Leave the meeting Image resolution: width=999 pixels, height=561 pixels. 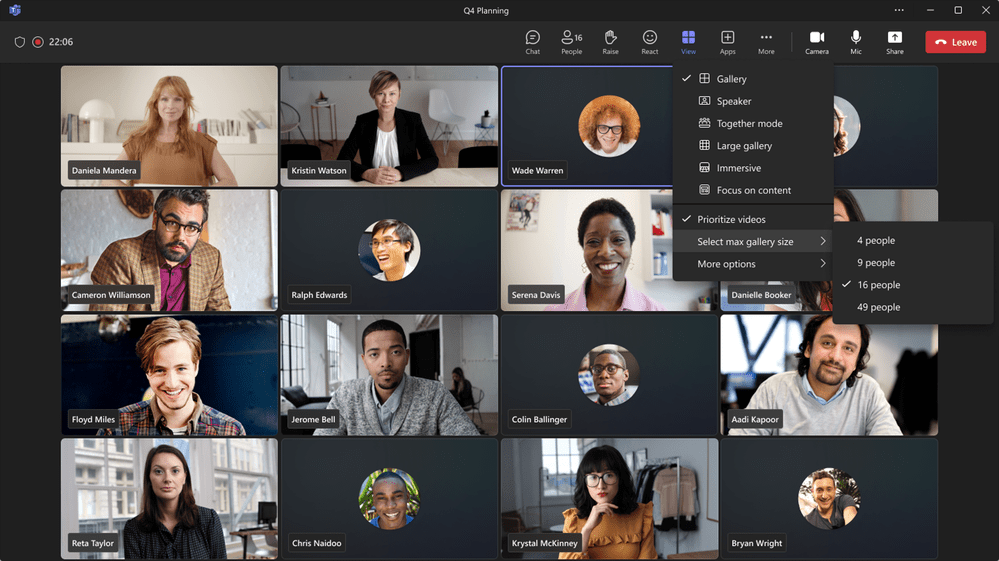coord(955,42)
